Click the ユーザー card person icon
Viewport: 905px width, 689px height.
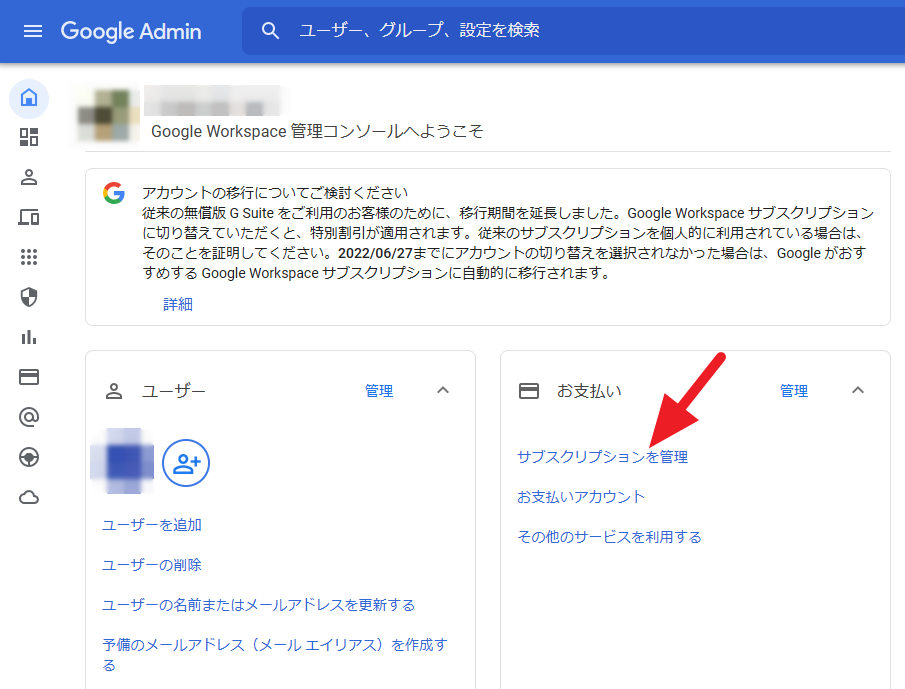tap(114, 391)
